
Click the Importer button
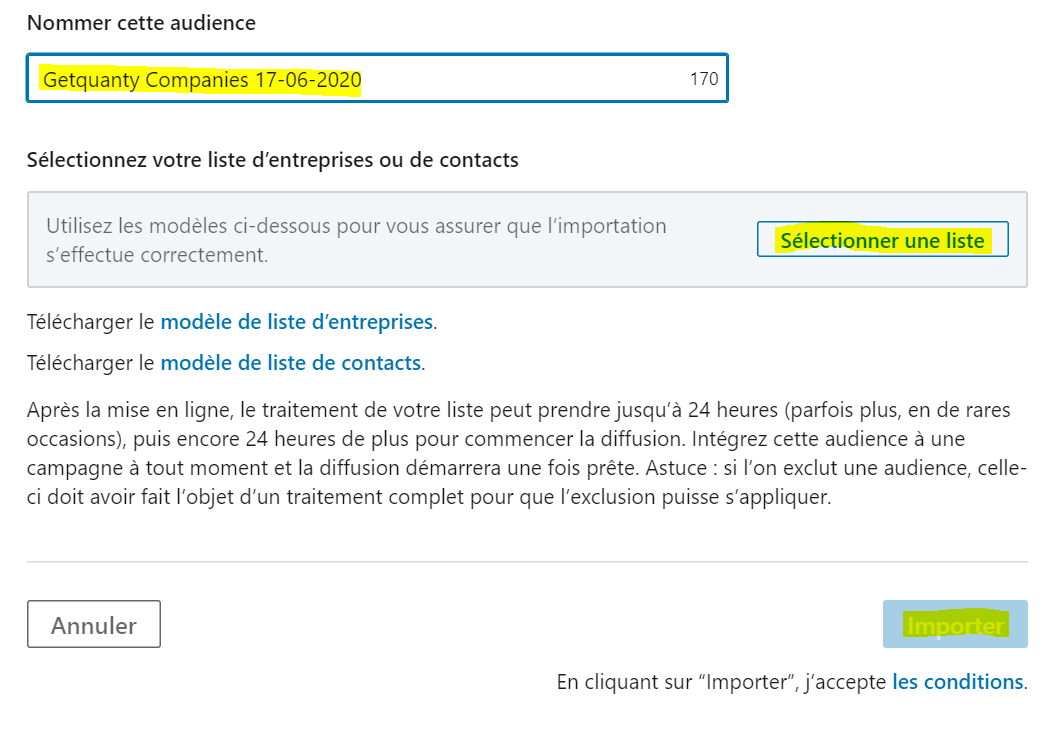point(955,625)
